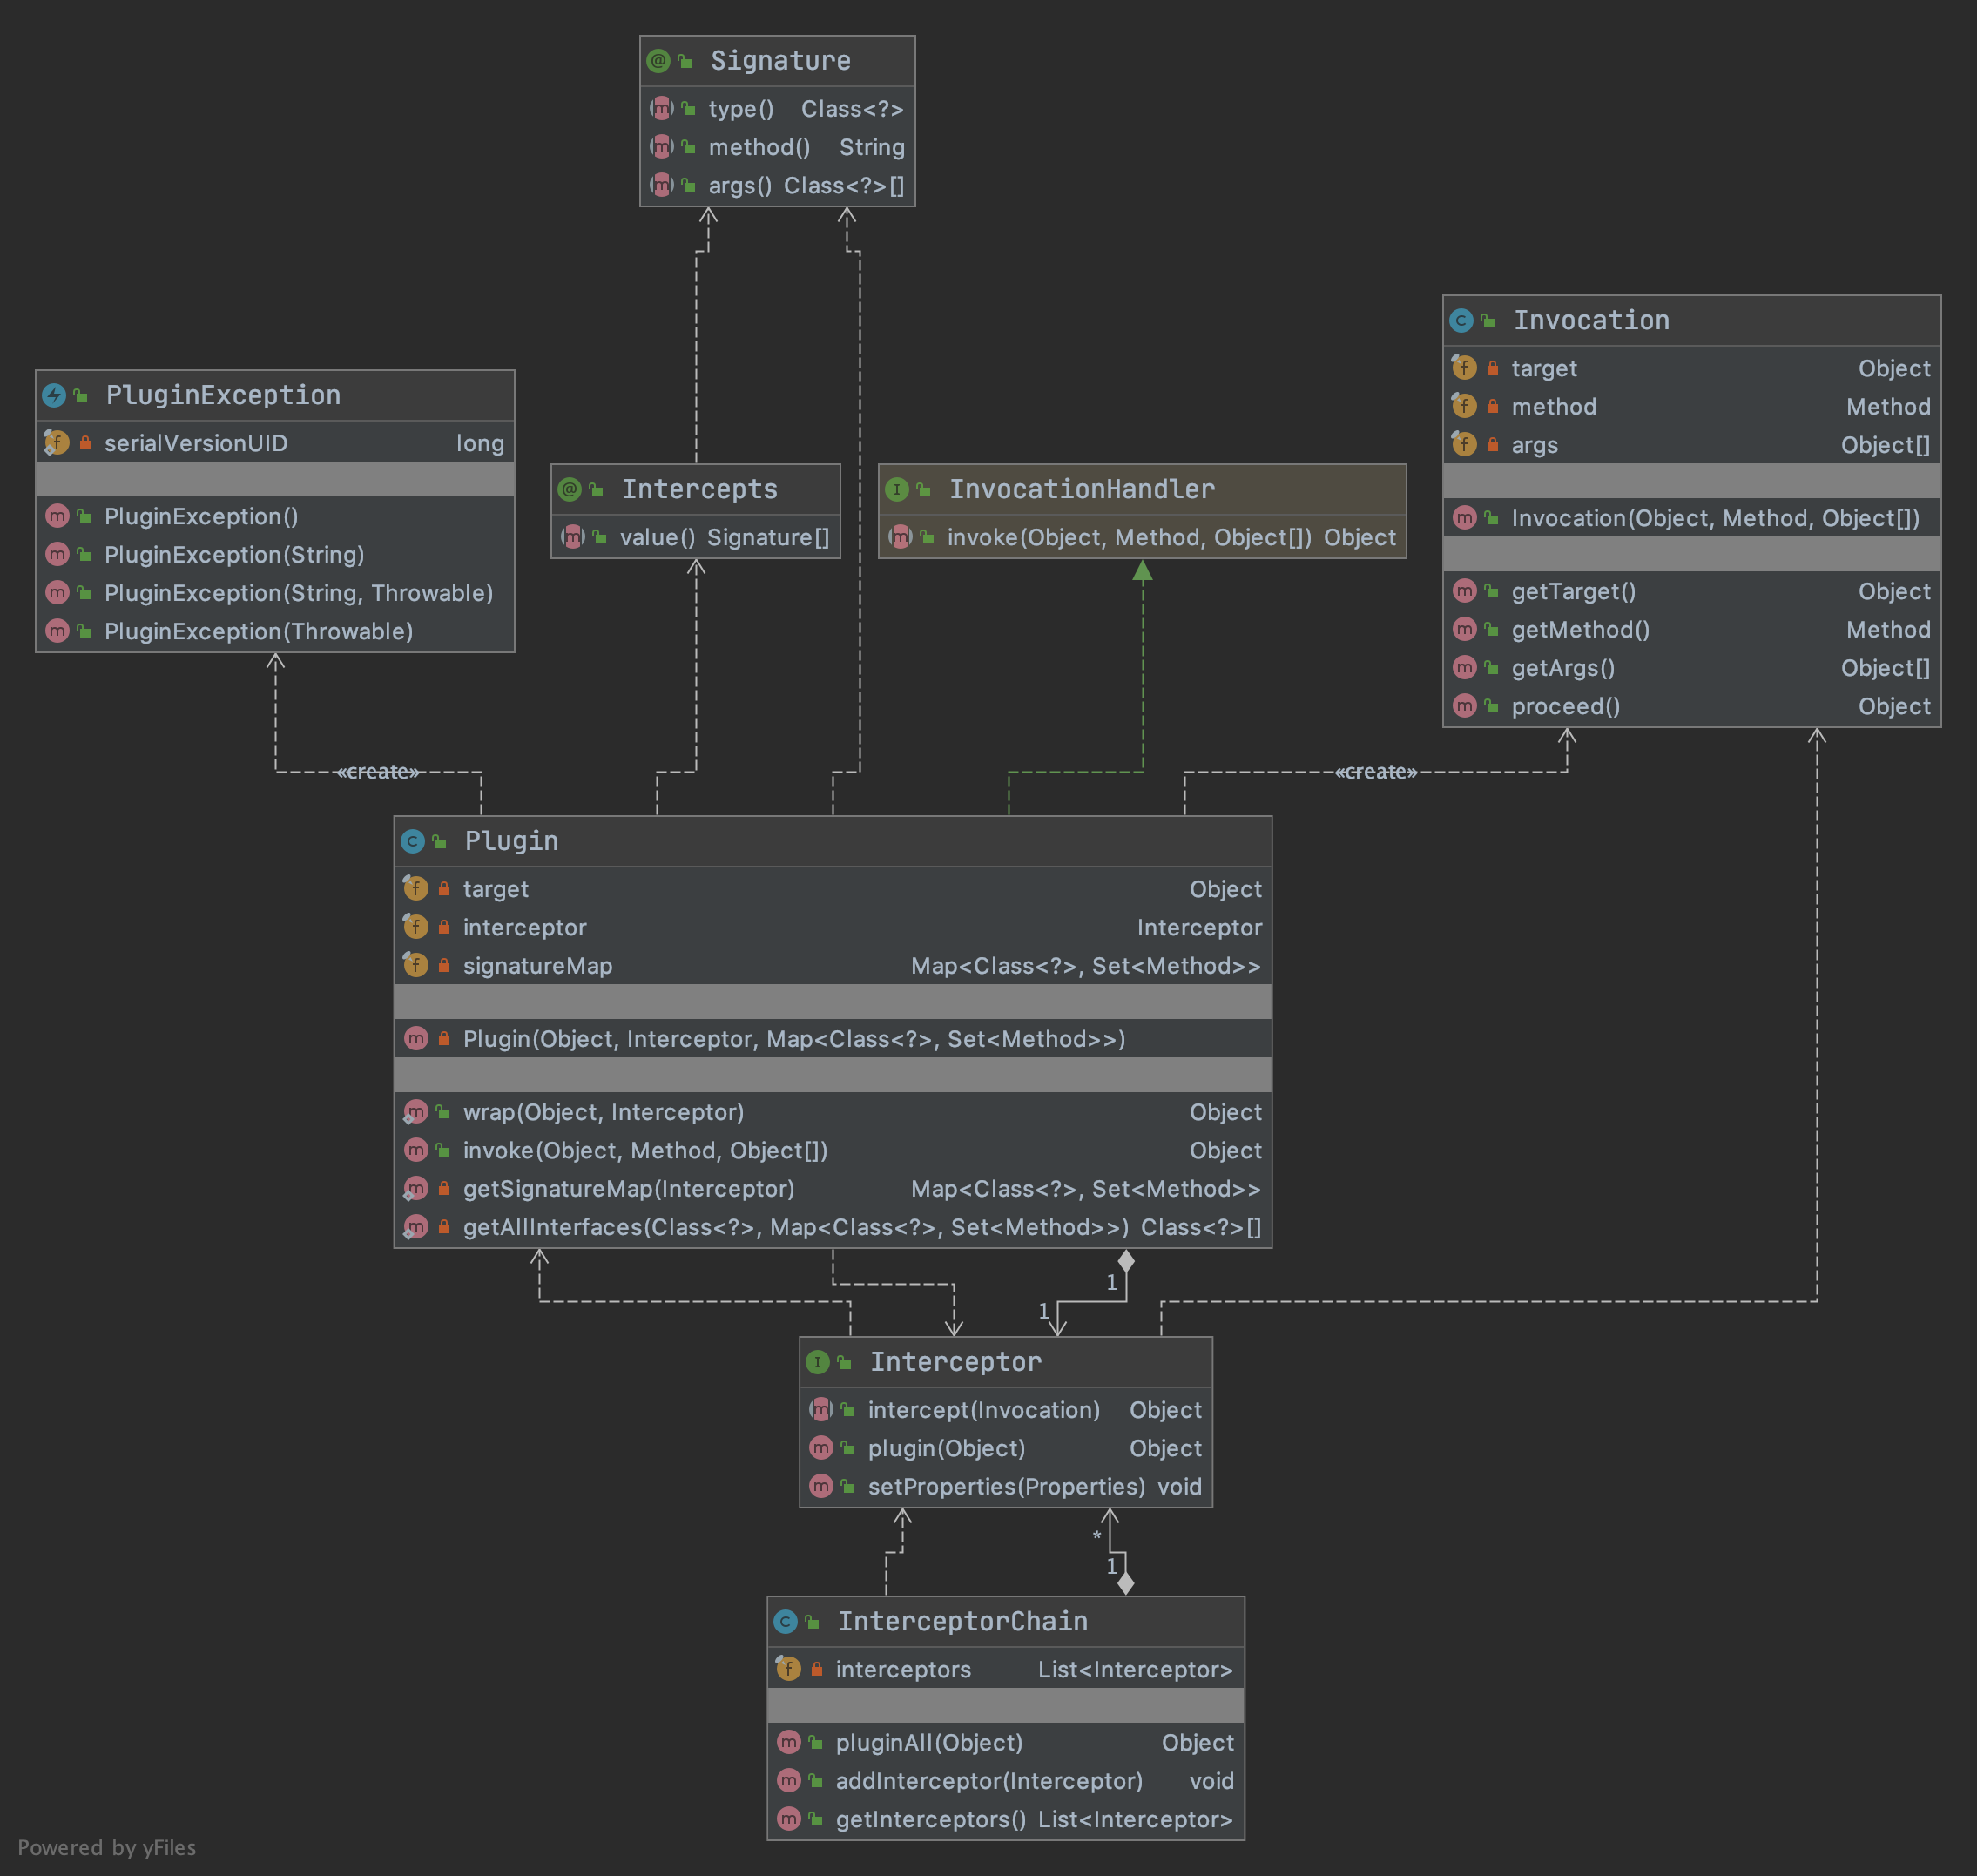1977x1876 pixels.
Task: Select the getTarget() method row
Action: click(1691, 591)
